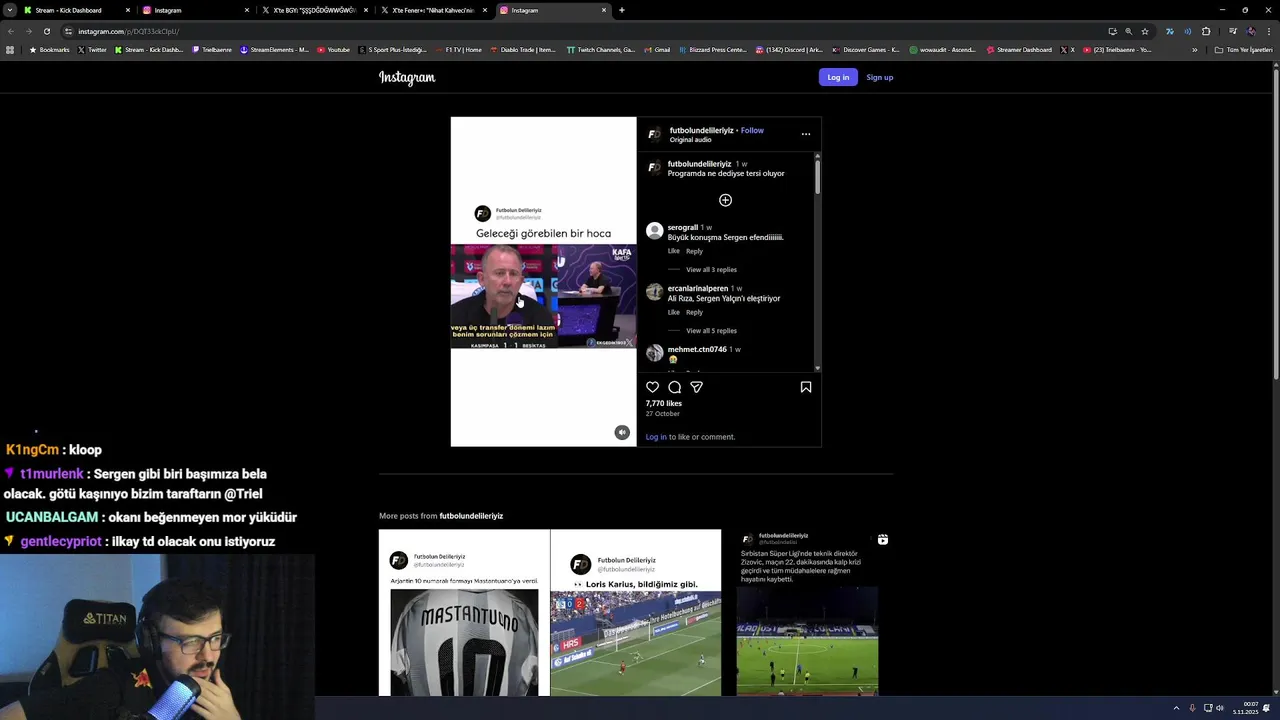Viewport: 1280px width, 720px height.
Task: Show hidden system tray icons
Action: pyautogui.click(x=1176, y=708)
